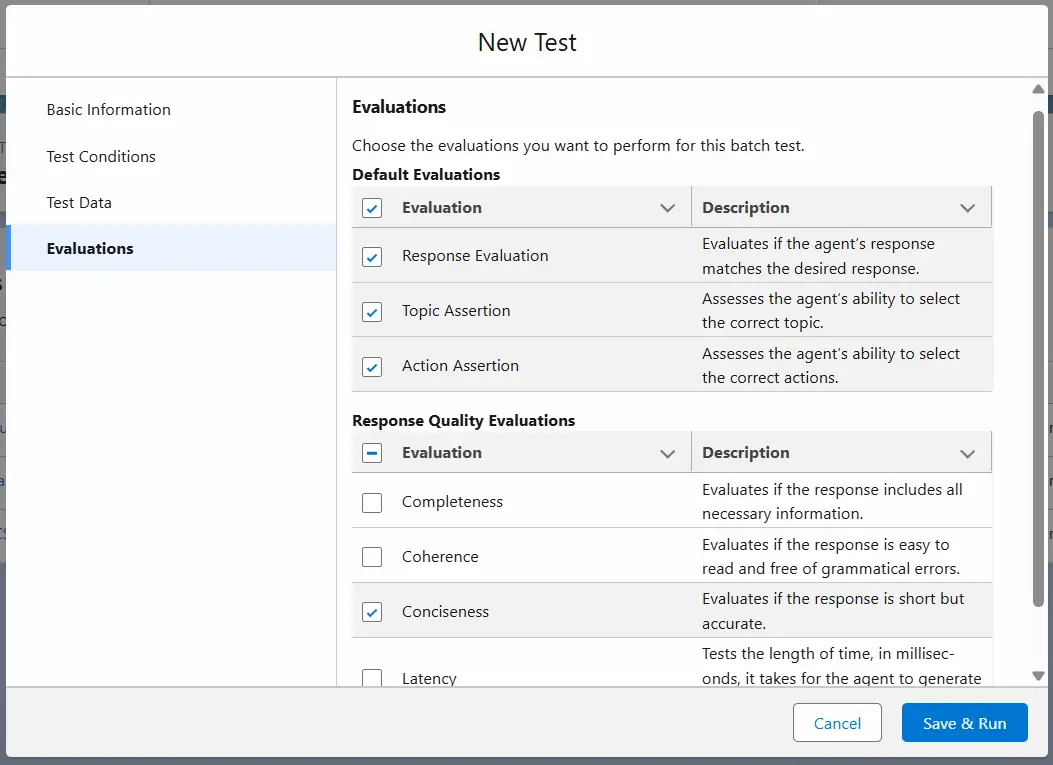Open Evaluation column menu in Response Quality table
The width and height of the screenshot is (1053, 765).
668,453
